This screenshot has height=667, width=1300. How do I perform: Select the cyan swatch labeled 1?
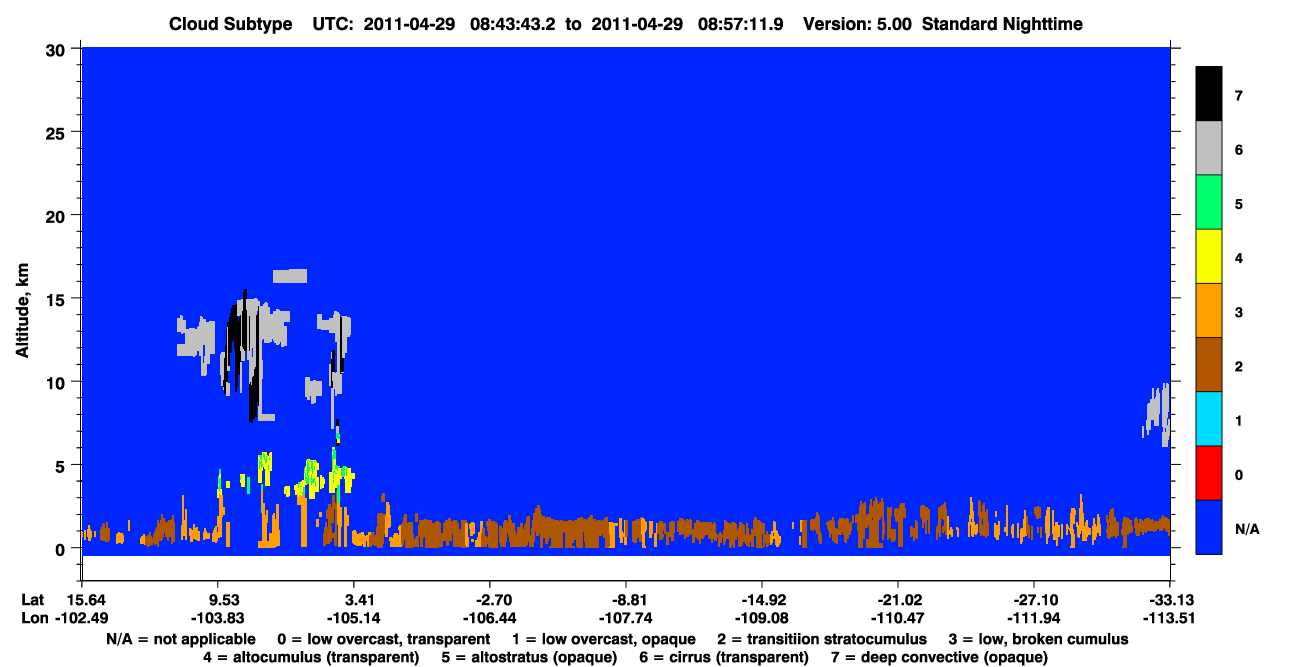1209,419
